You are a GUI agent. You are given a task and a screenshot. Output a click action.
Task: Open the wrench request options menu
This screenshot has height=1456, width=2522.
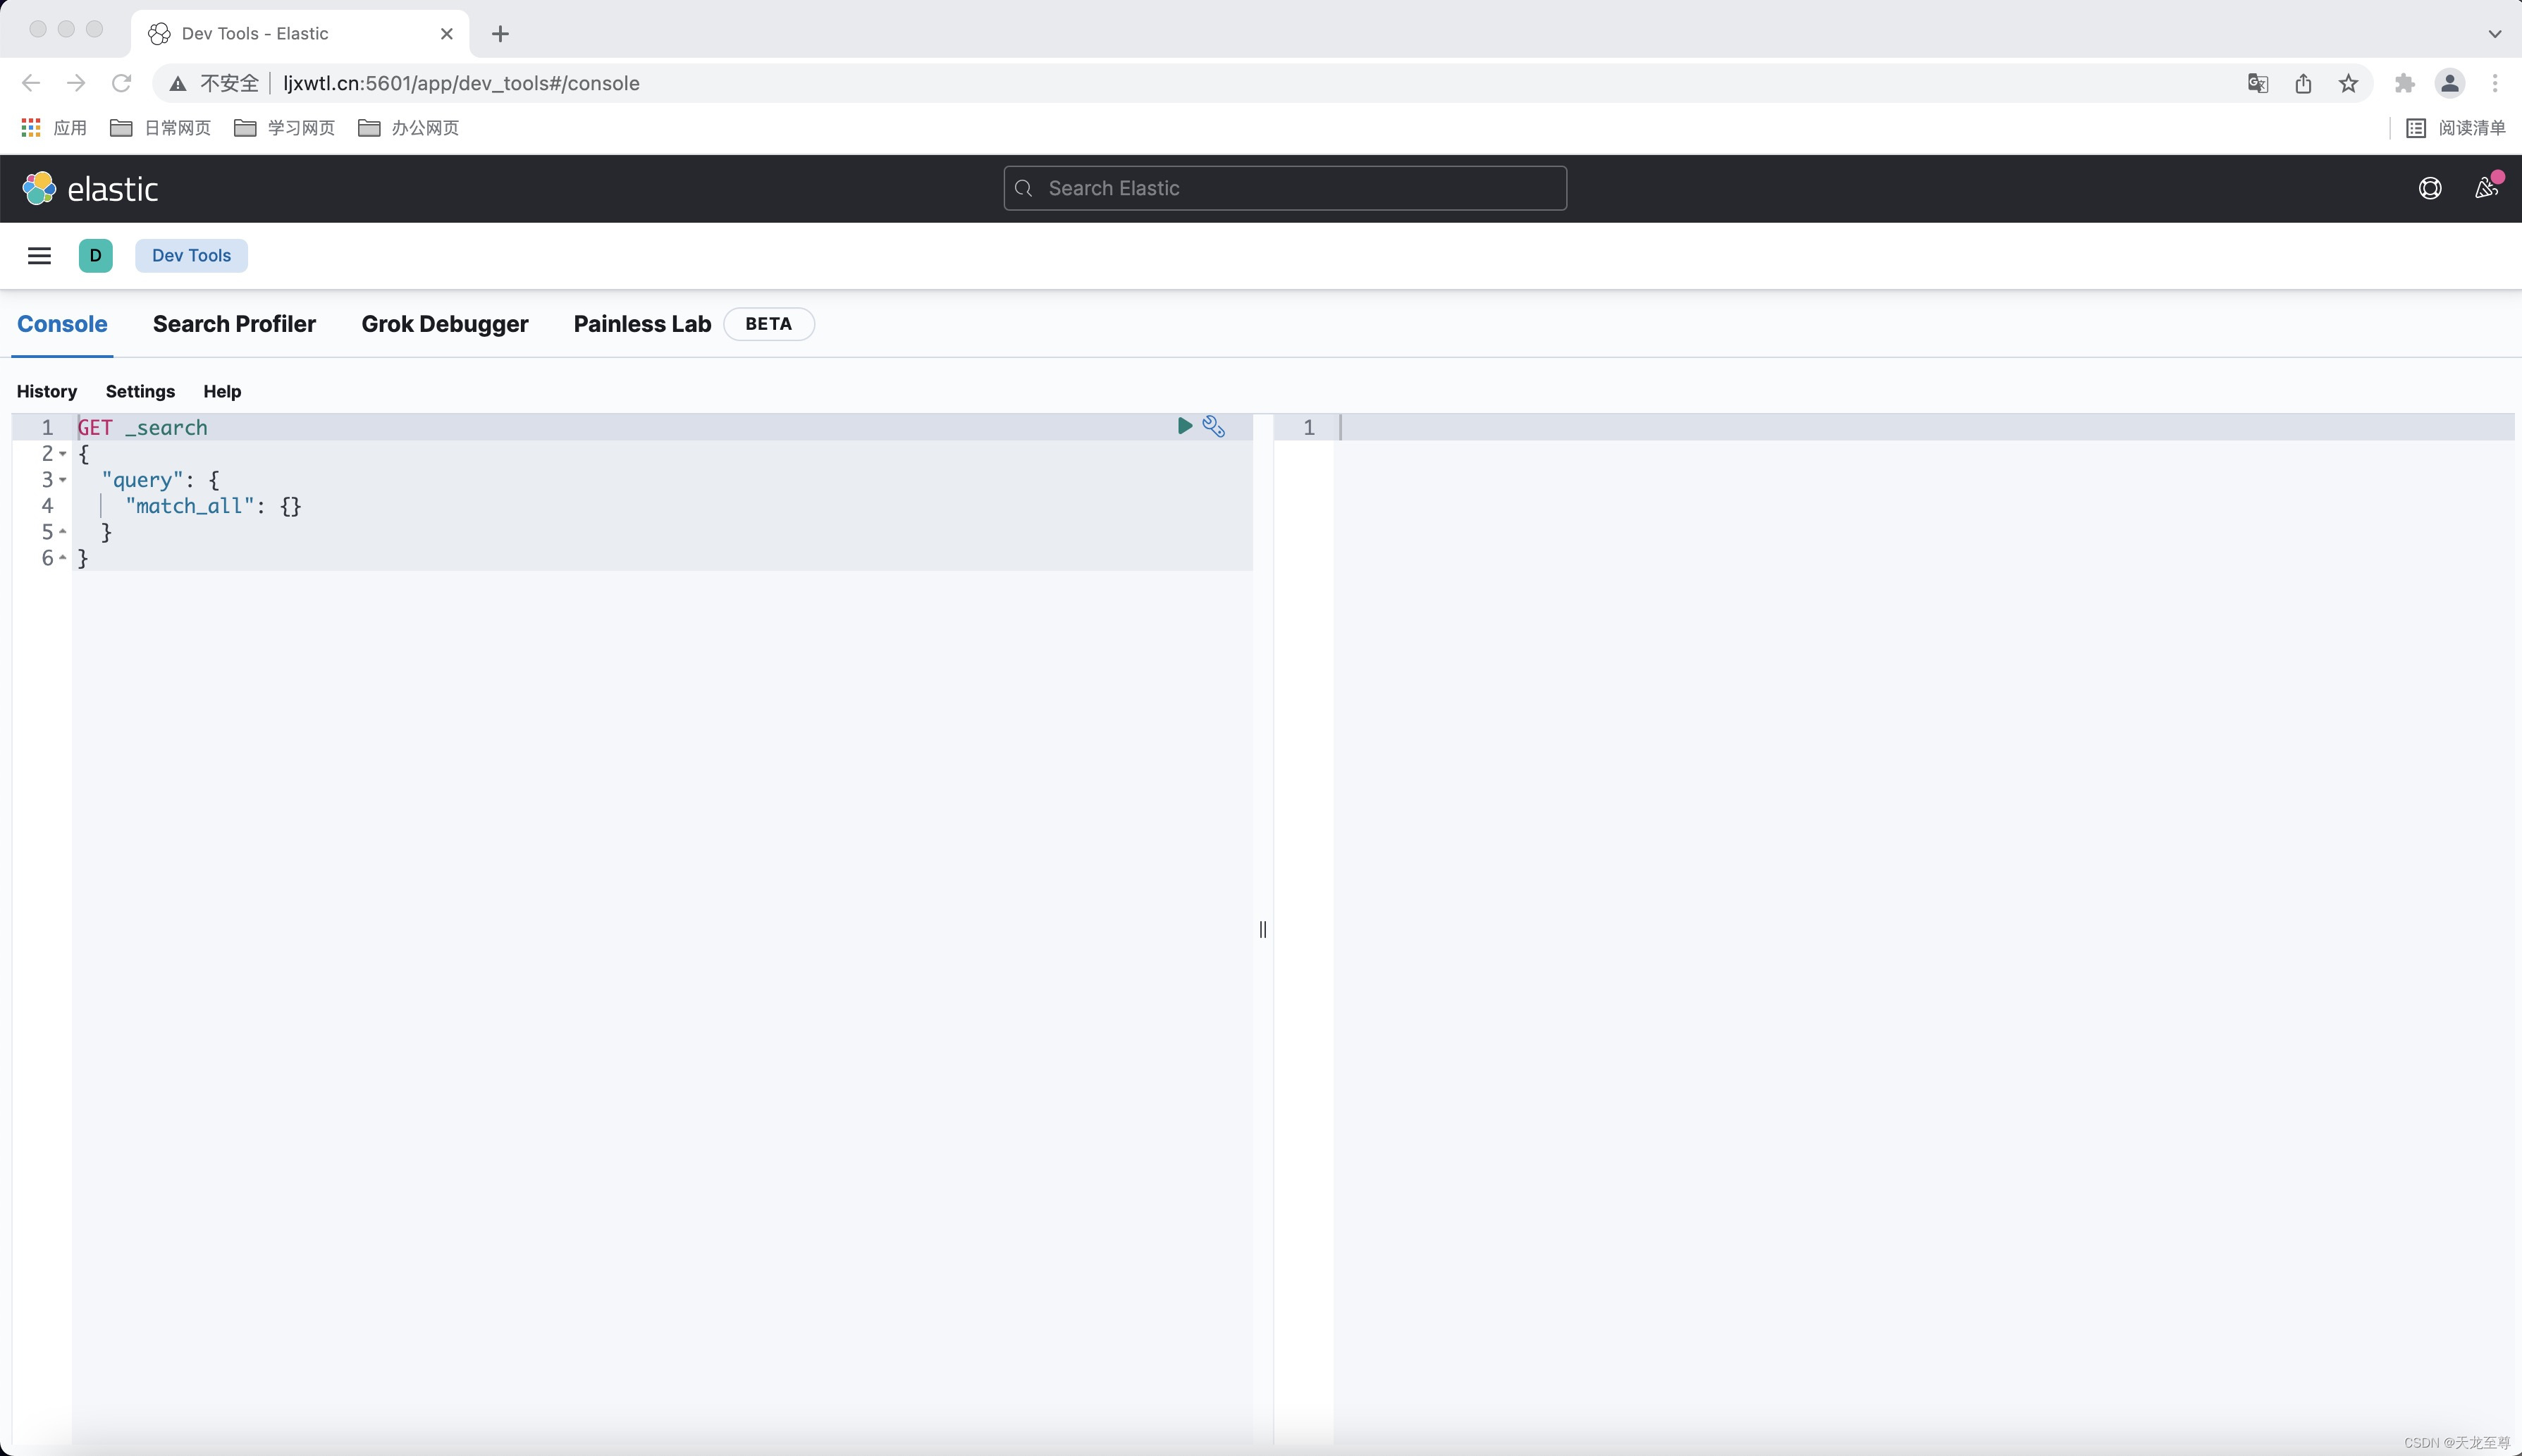[1213, 426]
